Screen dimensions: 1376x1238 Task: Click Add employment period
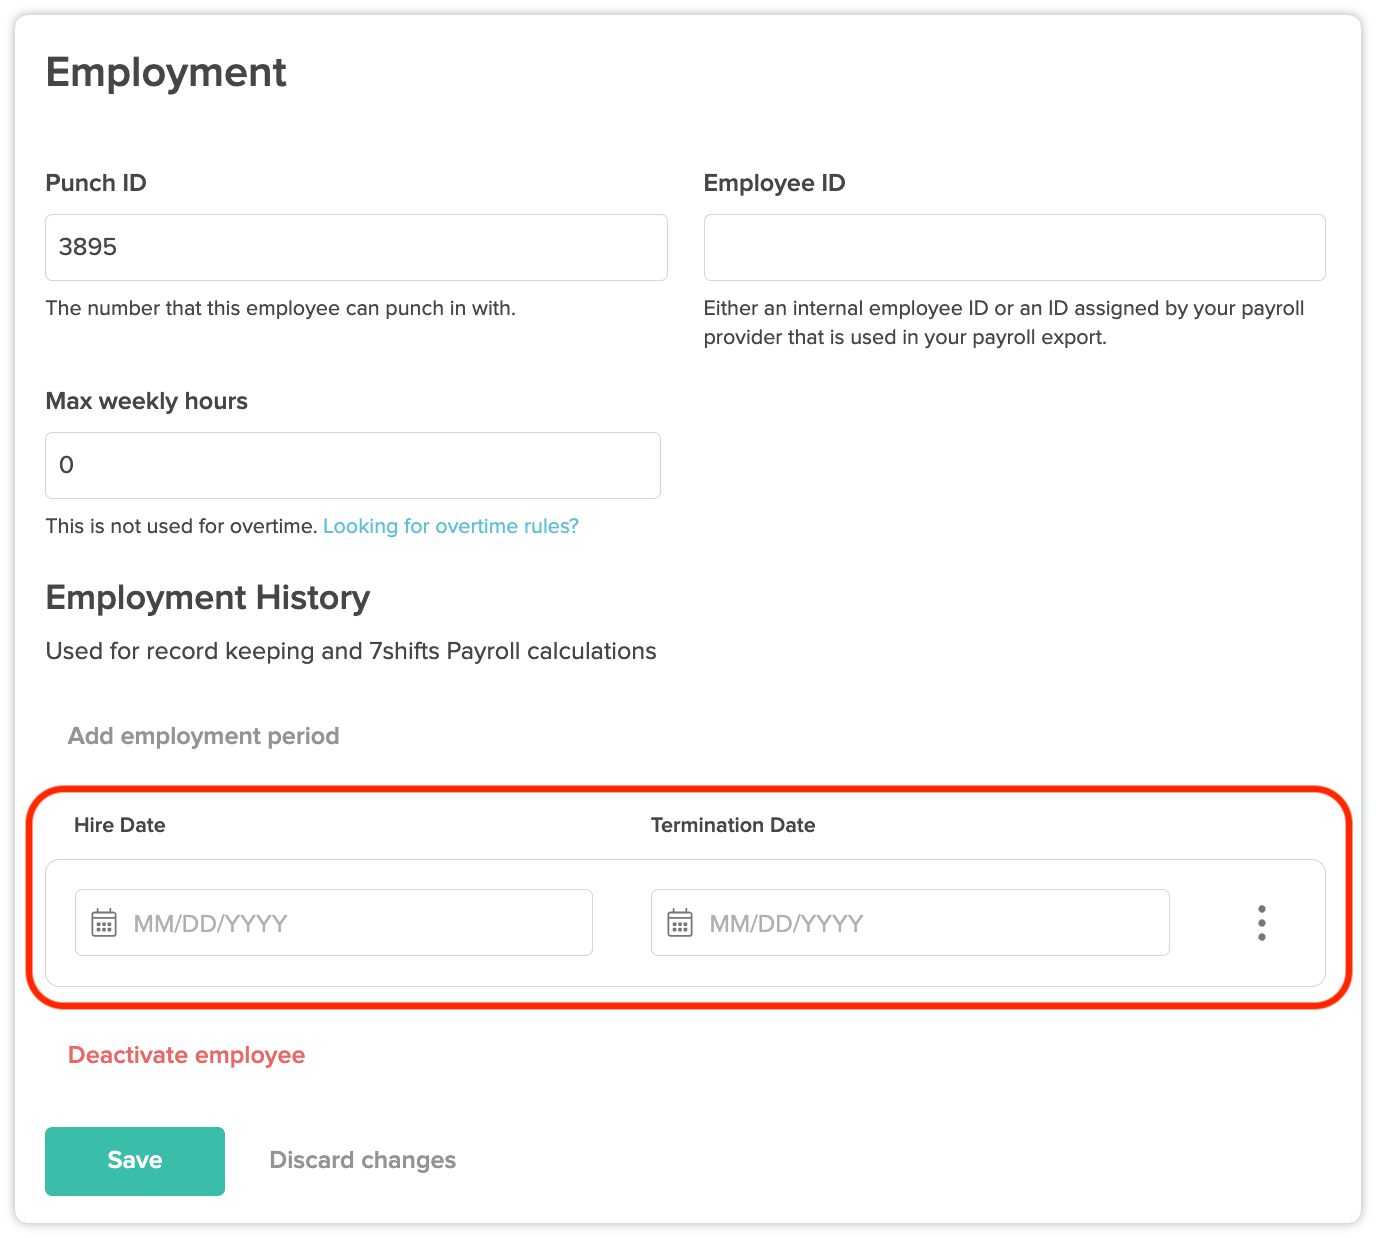click(204, 736)
